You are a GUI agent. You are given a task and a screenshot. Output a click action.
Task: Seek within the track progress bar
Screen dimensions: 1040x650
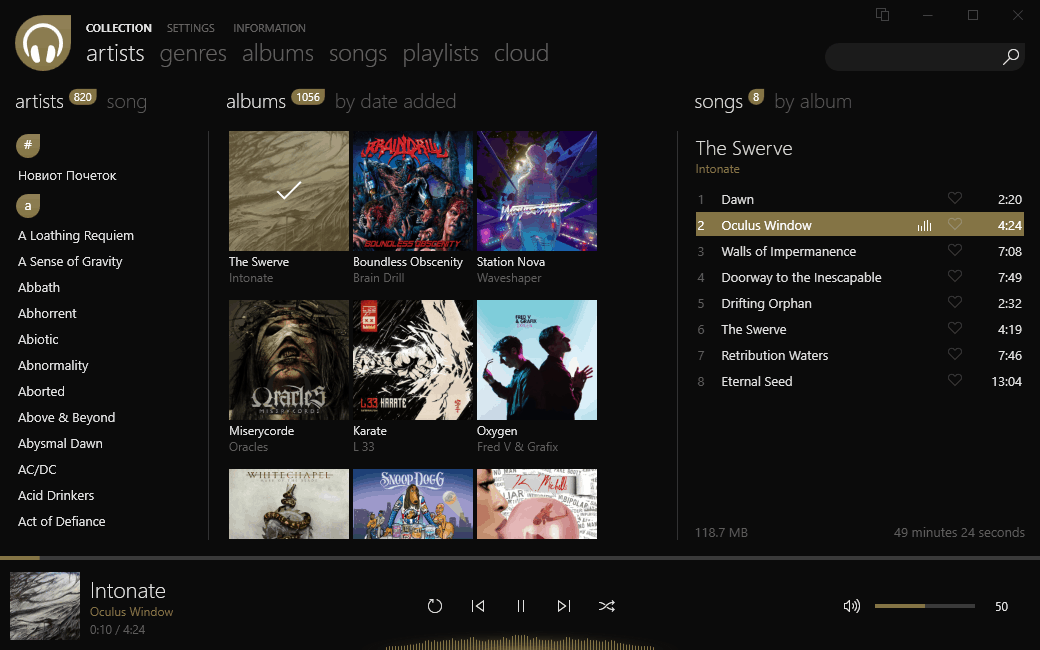pos(520,558)
